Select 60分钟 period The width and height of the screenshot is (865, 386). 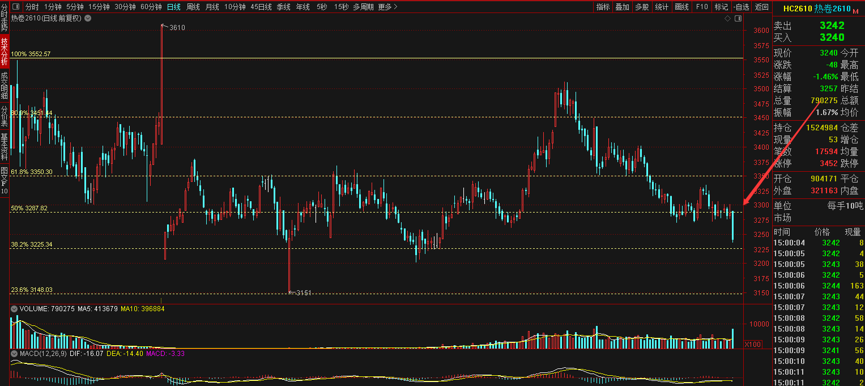tap(151, 7)
